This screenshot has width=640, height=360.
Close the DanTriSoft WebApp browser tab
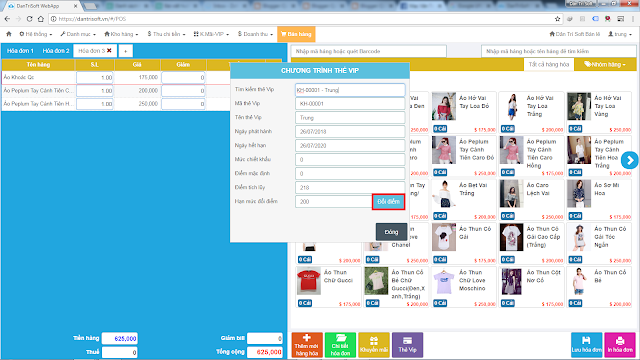[76, 6]
